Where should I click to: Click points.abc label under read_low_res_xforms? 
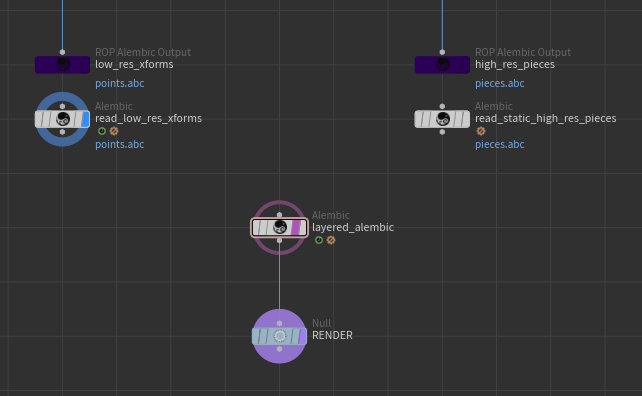pyautogui.click(x=120, y=144)
